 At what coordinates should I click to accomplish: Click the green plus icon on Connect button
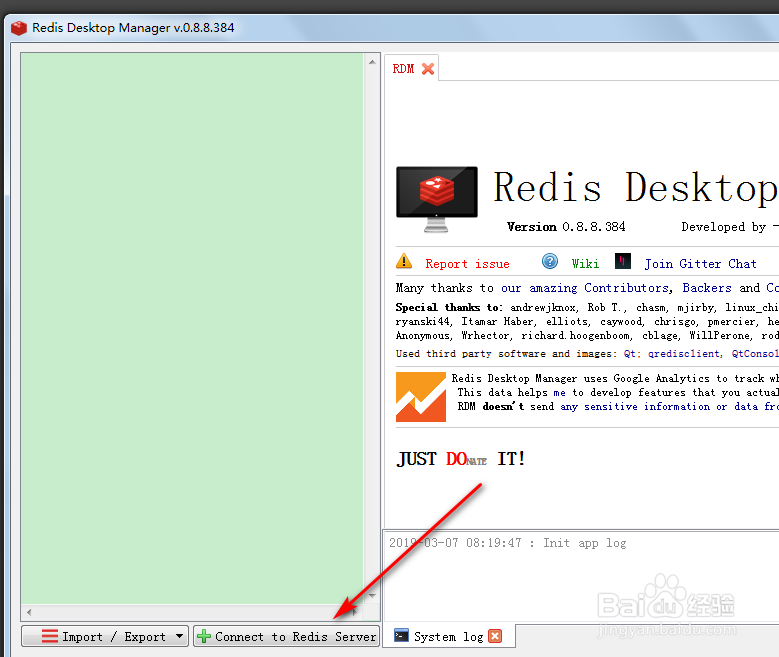pos(204,636)
